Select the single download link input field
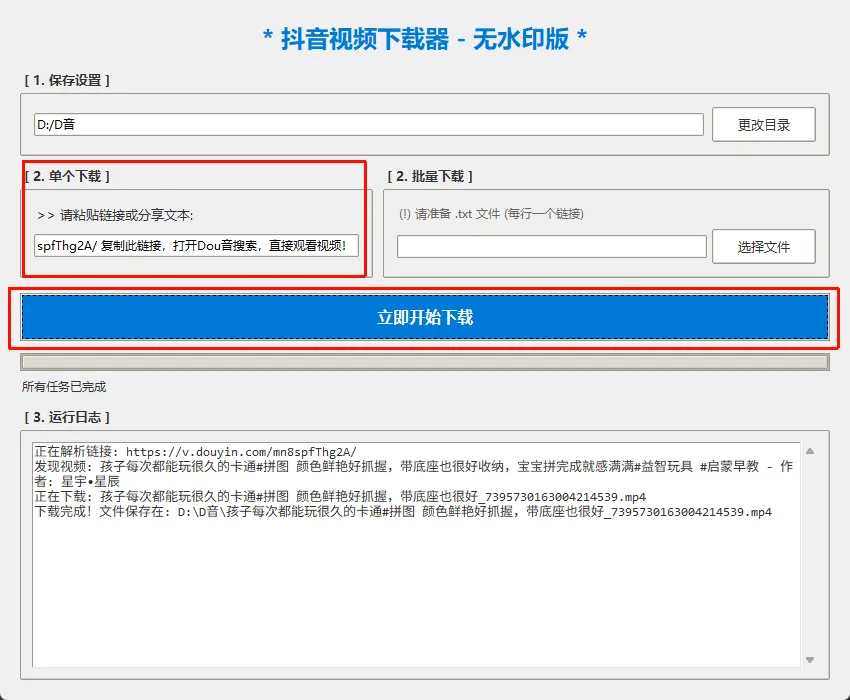Image resolution: width=850 pixels, height=700 pixels. [x=196, y=246]
